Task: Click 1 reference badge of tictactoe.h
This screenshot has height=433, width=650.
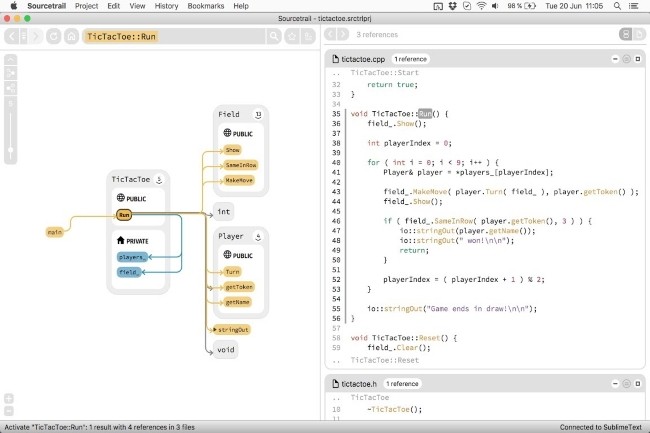Action: coord(402,384)
